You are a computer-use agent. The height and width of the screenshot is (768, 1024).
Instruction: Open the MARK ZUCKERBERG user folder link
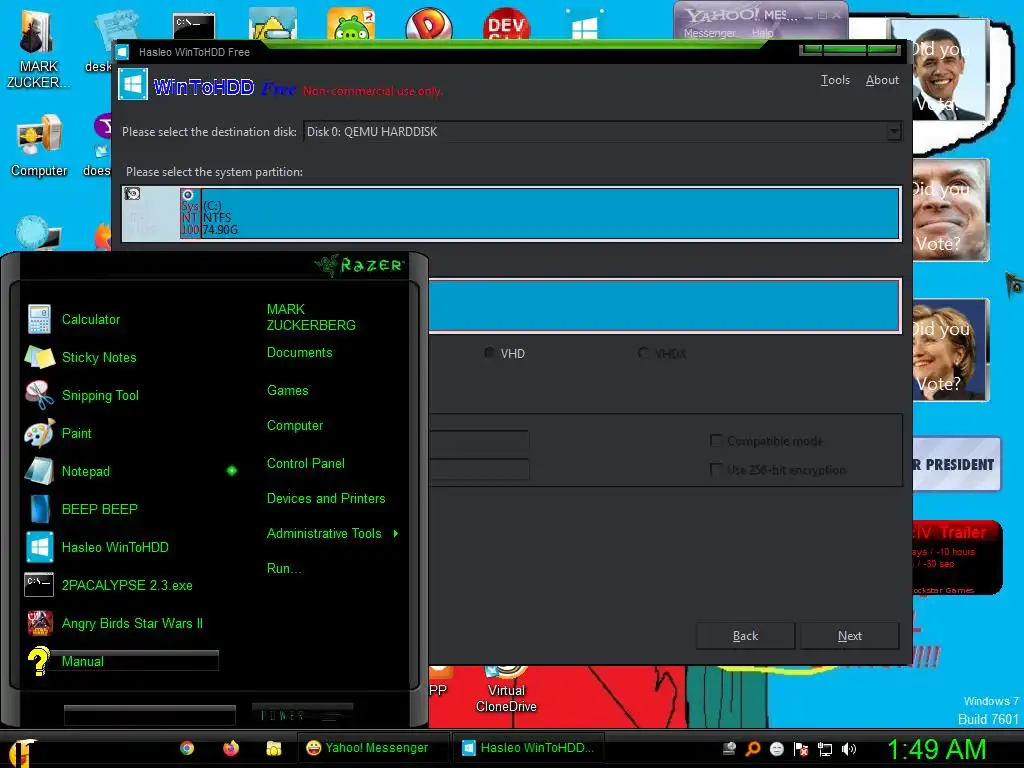(x=311, y=317)
